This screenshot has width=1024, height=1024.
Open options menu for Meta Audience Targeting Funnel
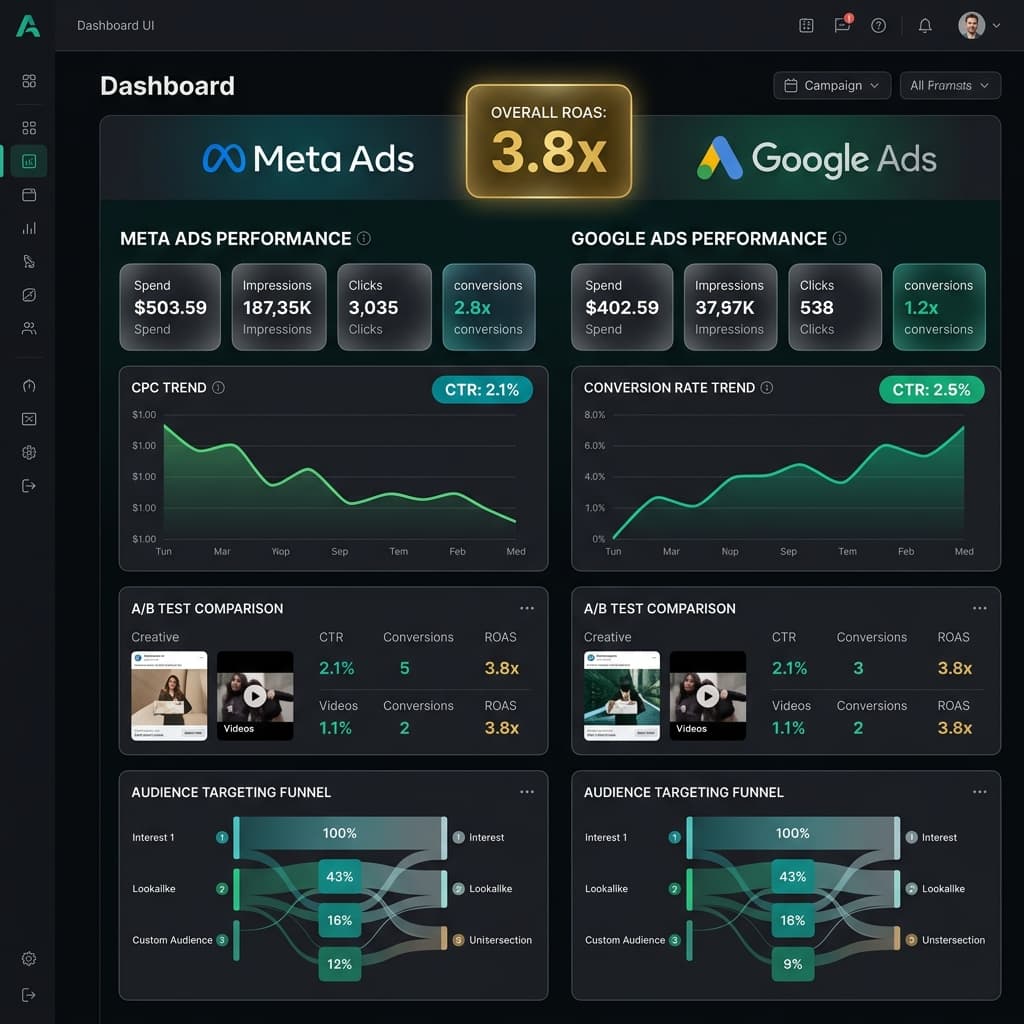(x=526, y=792)
